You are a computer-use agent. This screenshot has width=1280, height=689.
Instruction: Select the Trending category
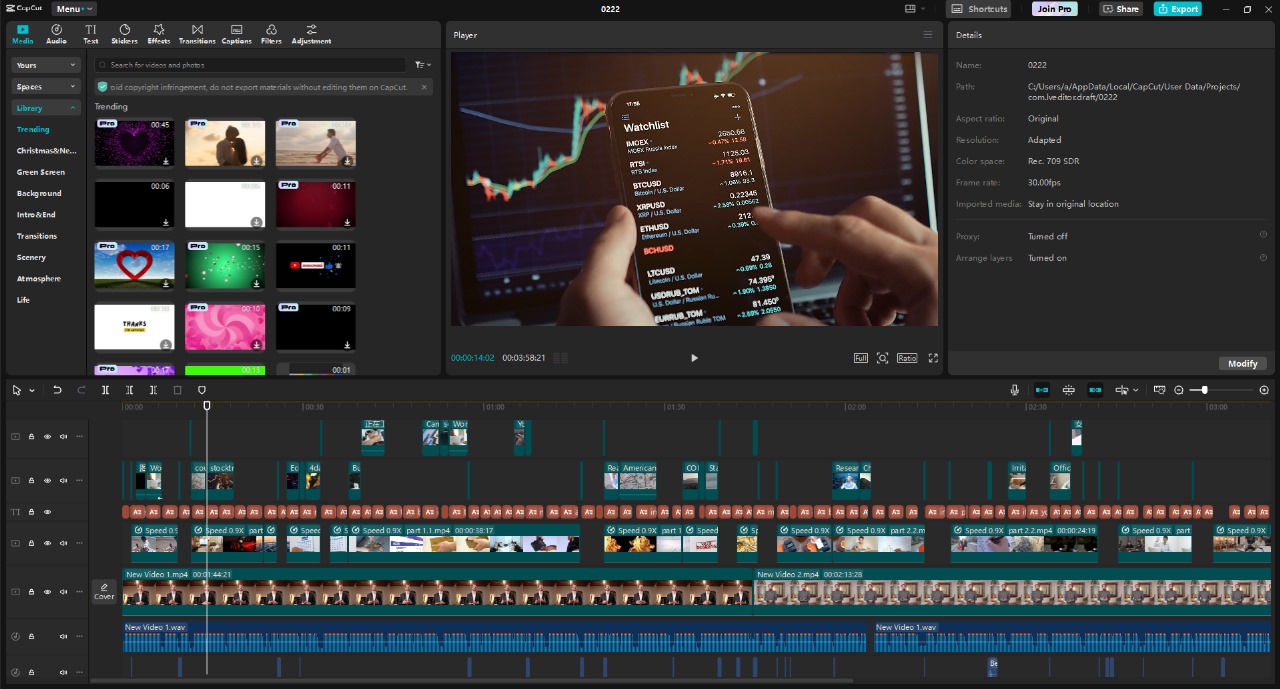click(33, 130)
